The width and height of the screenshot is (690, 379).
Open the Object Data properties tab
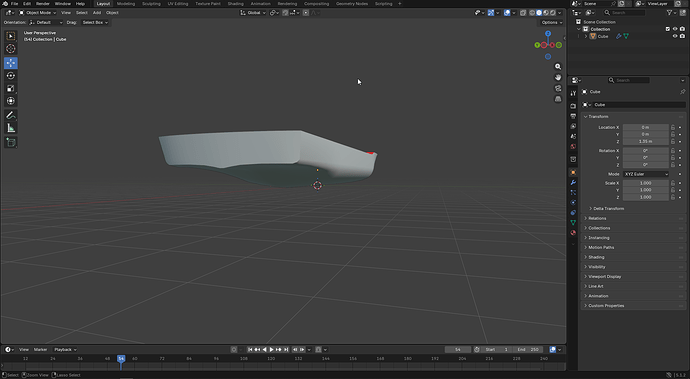(x=573, y=223)
